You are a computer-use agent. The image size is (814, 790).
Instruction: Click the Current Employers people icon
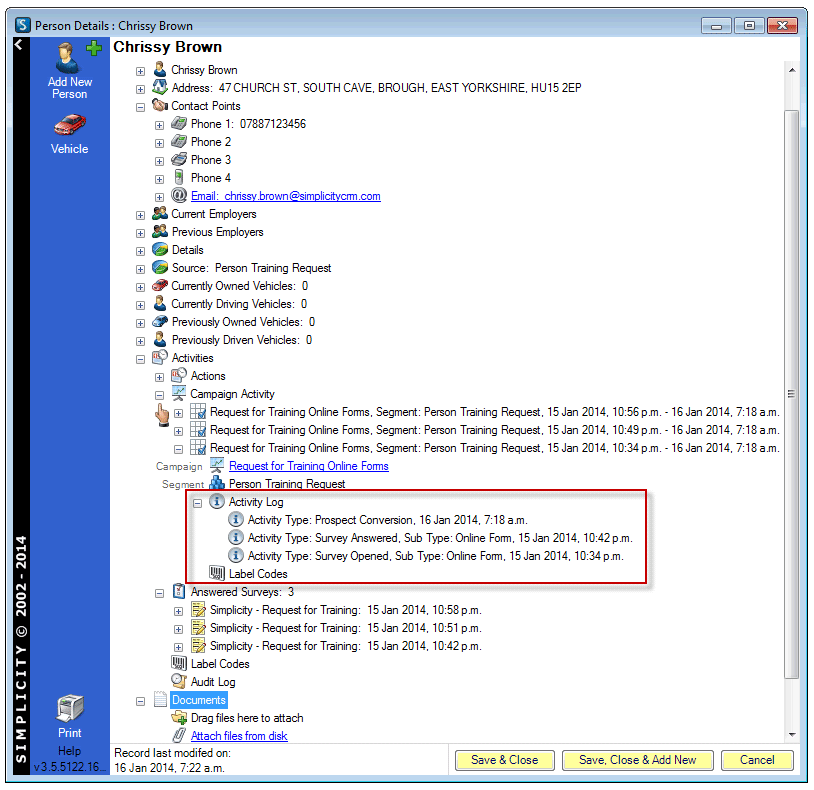pos(160,213)
